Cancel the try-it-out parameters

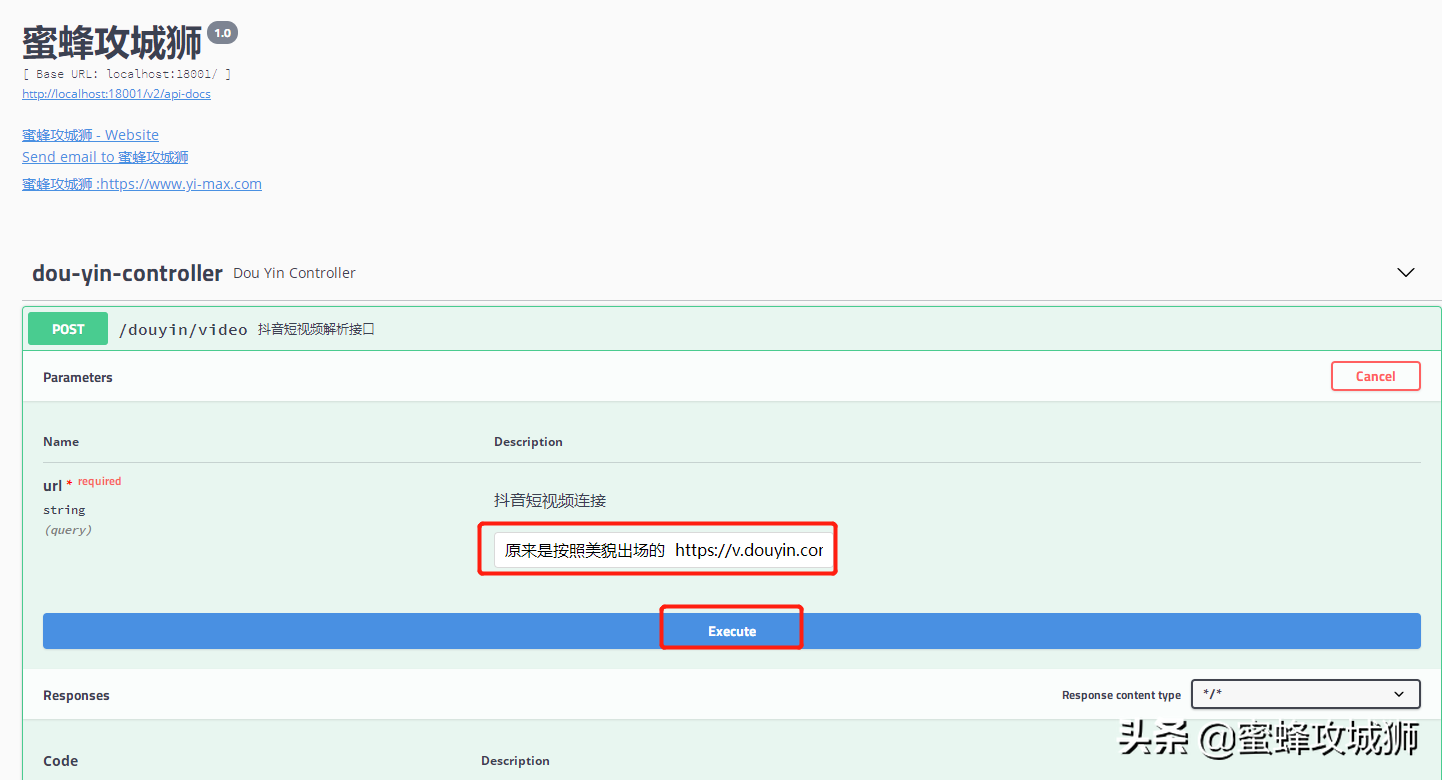click(x=1375, y=376)
